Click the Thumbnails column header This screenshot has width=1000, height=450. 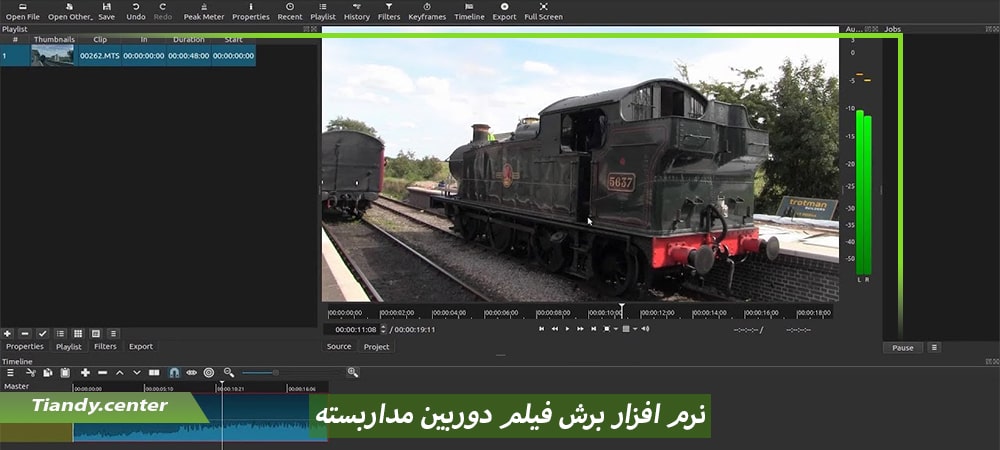pos(54,40)
